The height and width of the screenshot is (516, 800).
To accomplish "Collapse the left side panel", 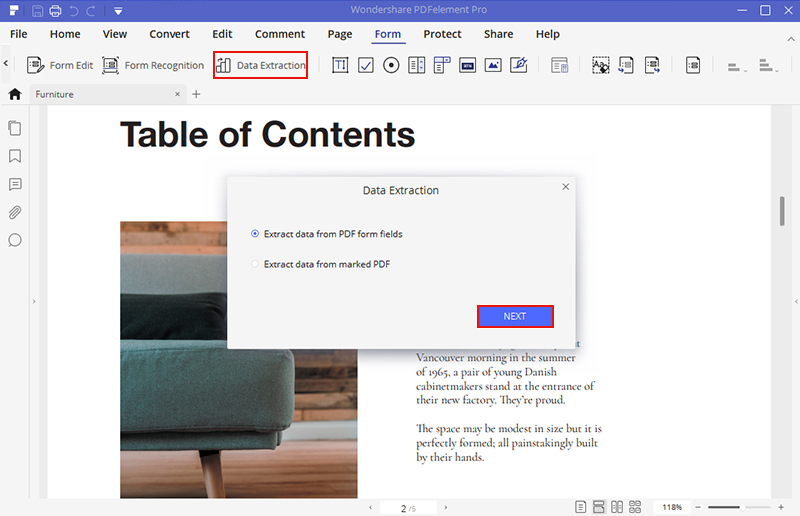I will pyautogui.click(x=35, y=301).
